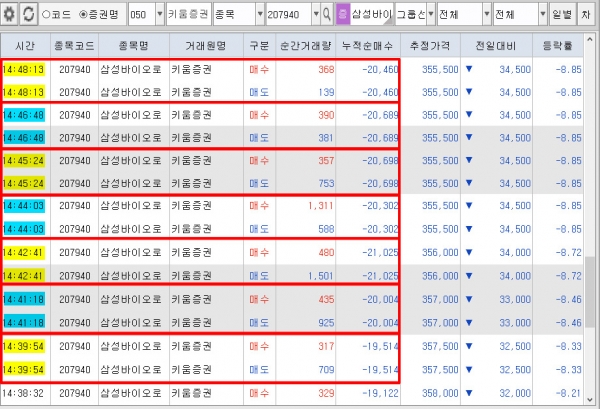The image size is (600, 409).
Task: Click the 거래원명 column header
Action: [206, 46]
